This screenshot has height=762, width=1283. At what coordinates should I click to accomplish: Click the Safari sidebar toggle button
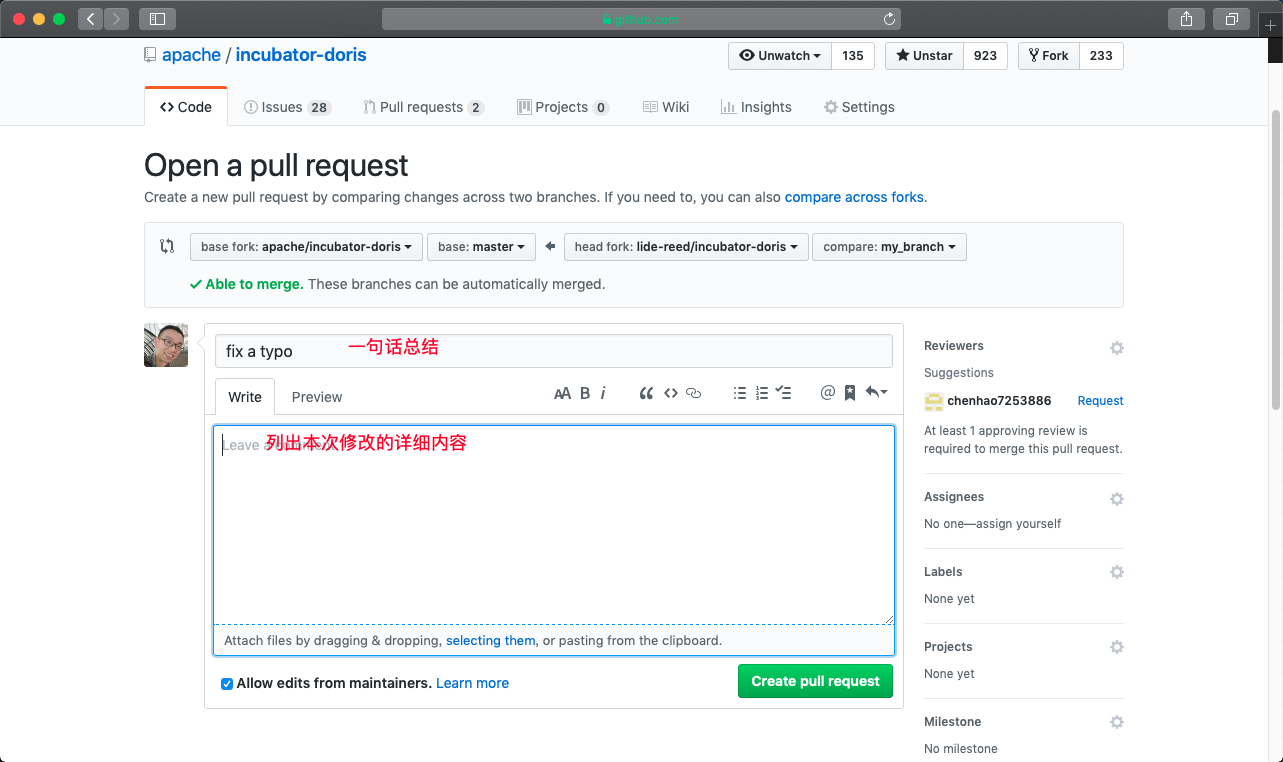point(157,18)
